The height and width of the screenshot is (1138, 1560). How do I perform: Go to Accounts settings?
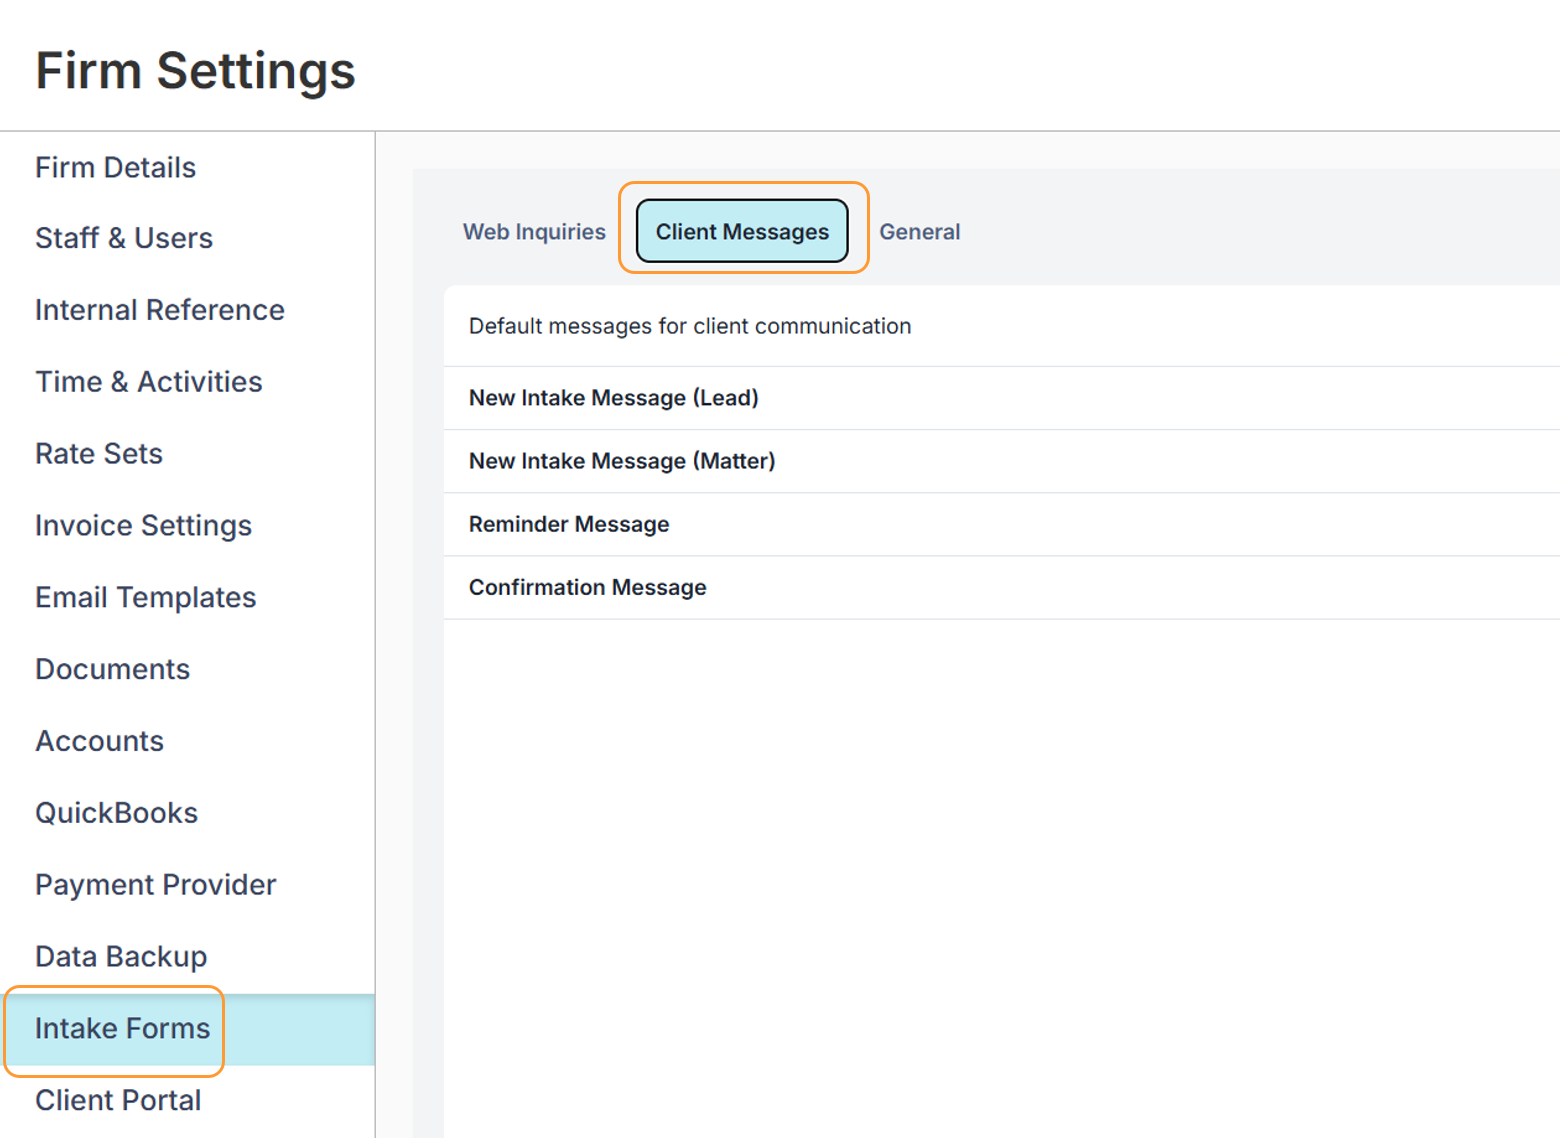[99, 741]
